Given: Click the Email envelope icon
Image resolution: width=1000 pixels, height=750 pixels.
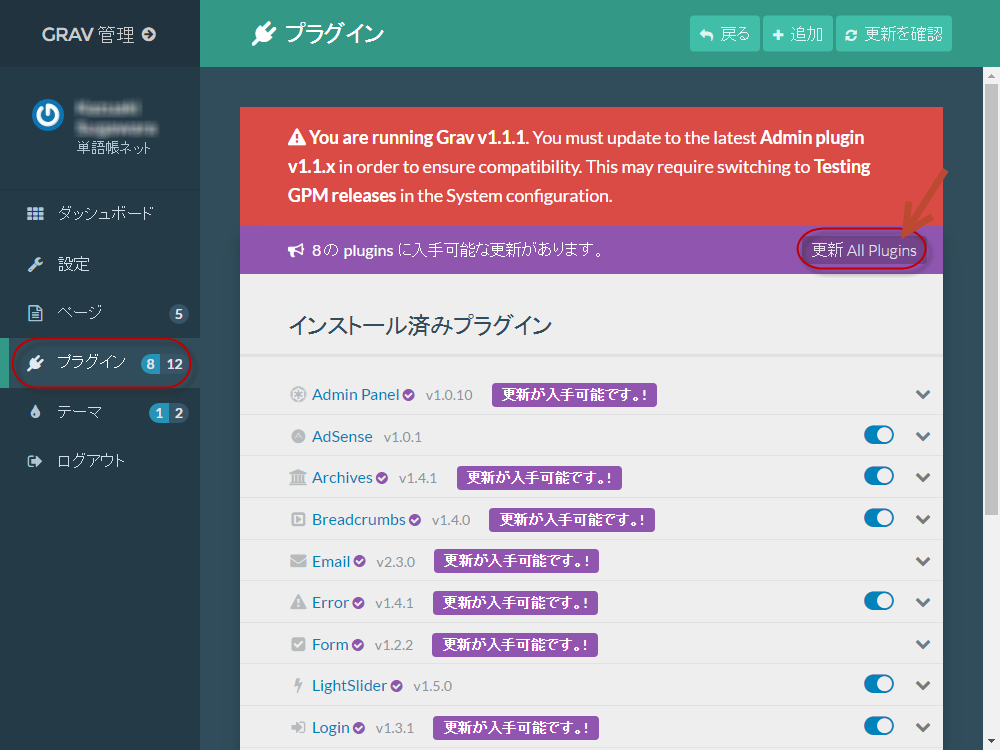Looking at the screenshot, I should (x=298, y=561).
